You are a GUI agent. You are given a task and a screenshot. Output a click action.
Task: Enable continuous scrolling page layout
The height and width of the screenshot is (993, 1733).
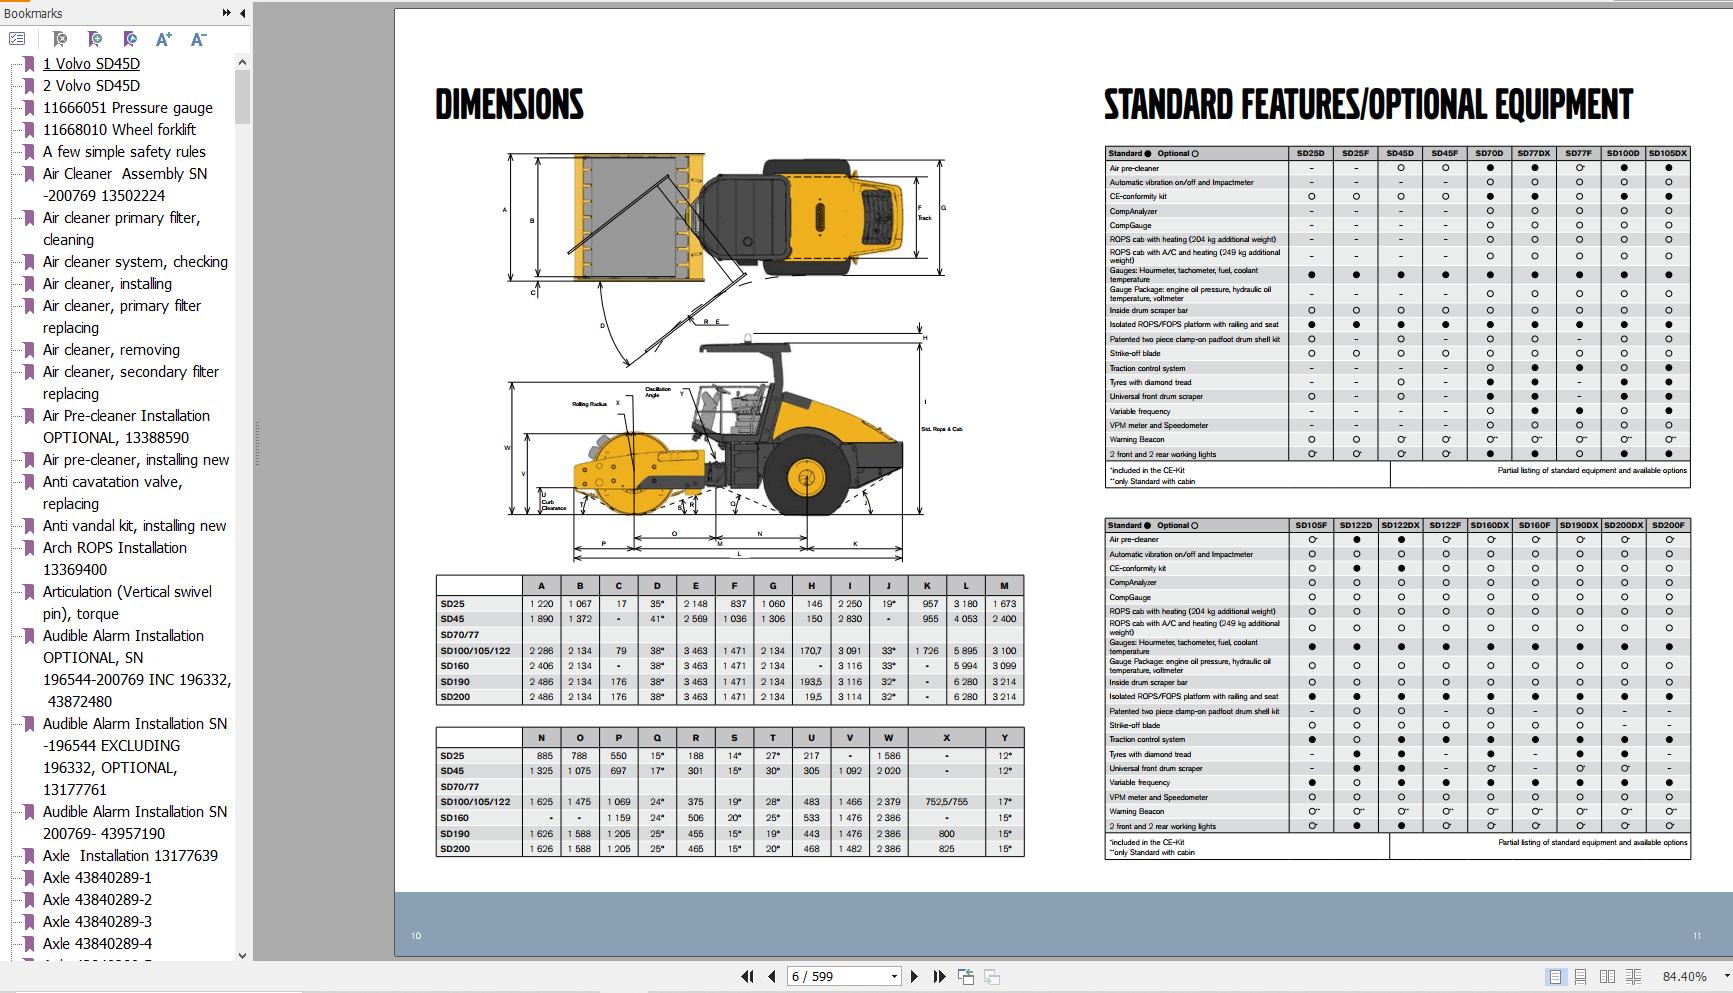1582,975
